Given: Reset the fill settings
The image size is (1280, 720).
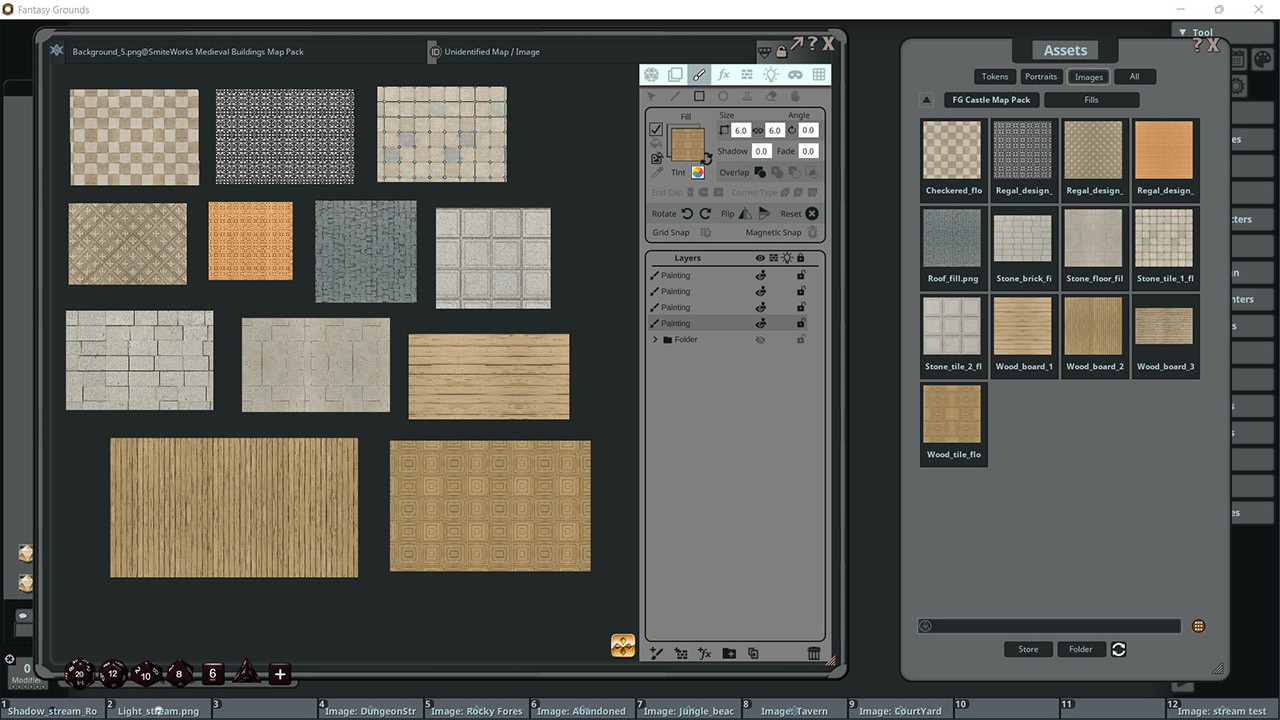Looking at the screenshot, I should point(812,213).
